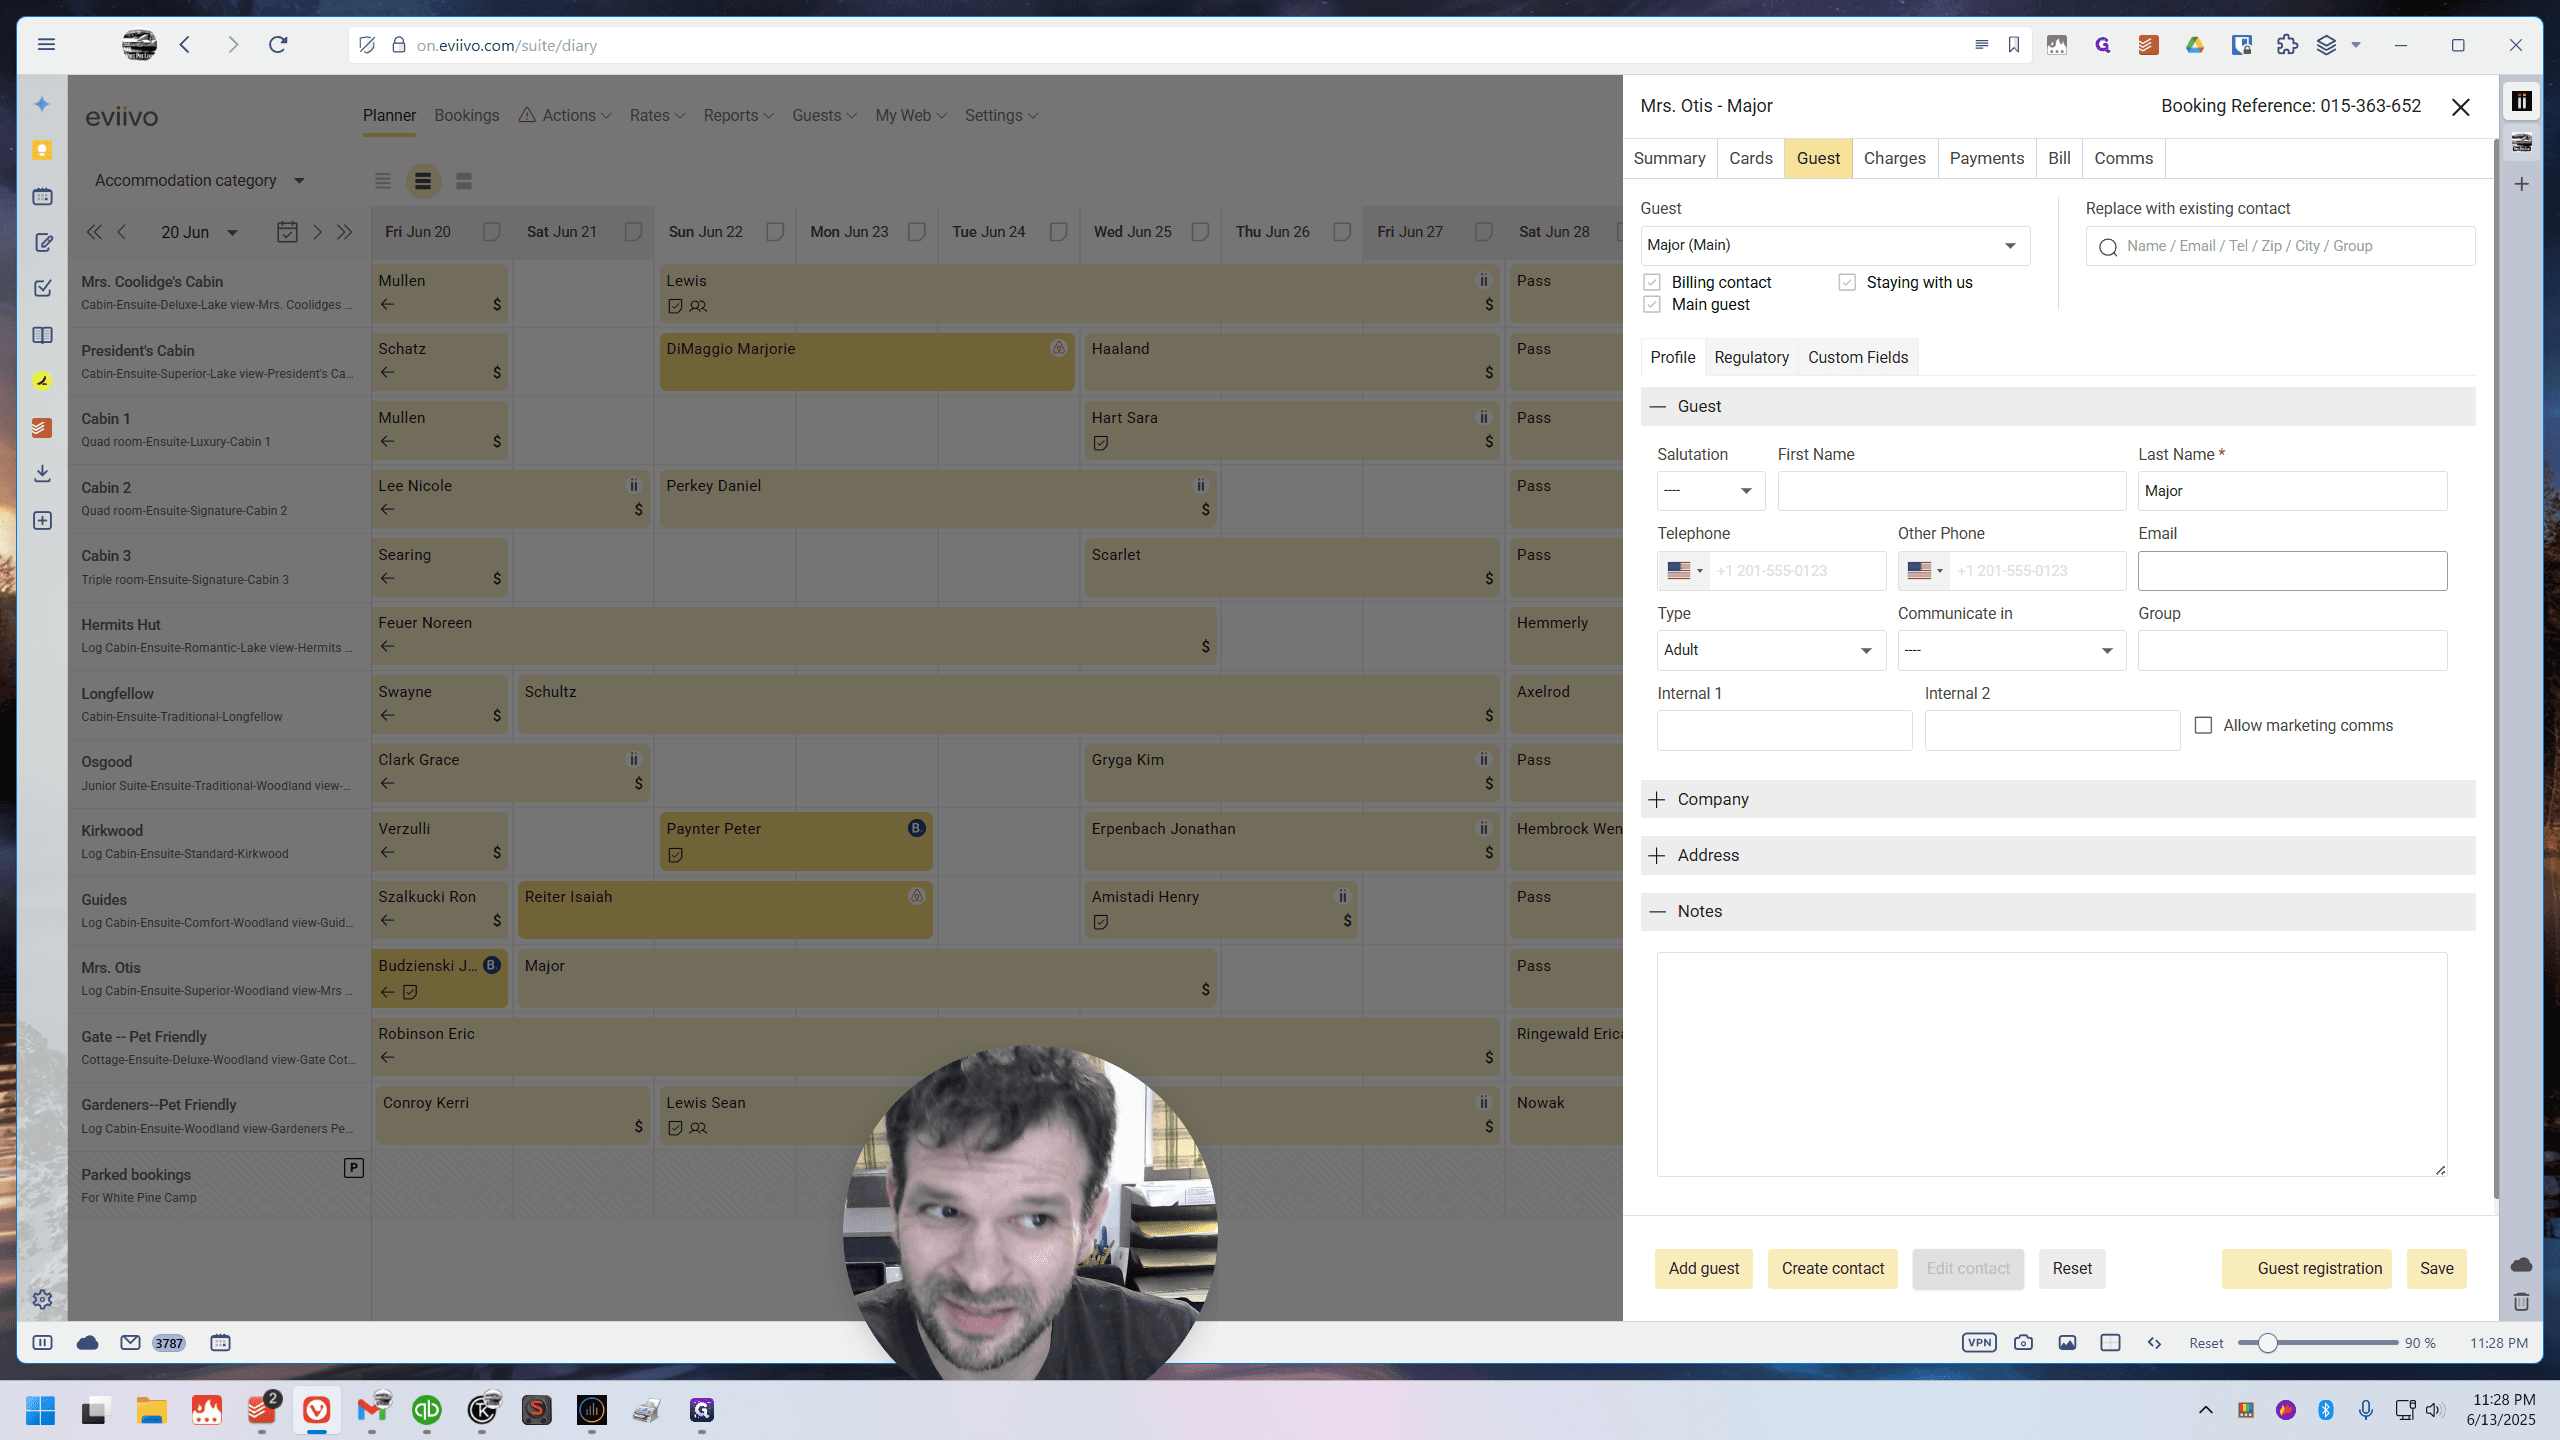
Task: Open browser settings gear in sidebar
Action: (42, 1299)
